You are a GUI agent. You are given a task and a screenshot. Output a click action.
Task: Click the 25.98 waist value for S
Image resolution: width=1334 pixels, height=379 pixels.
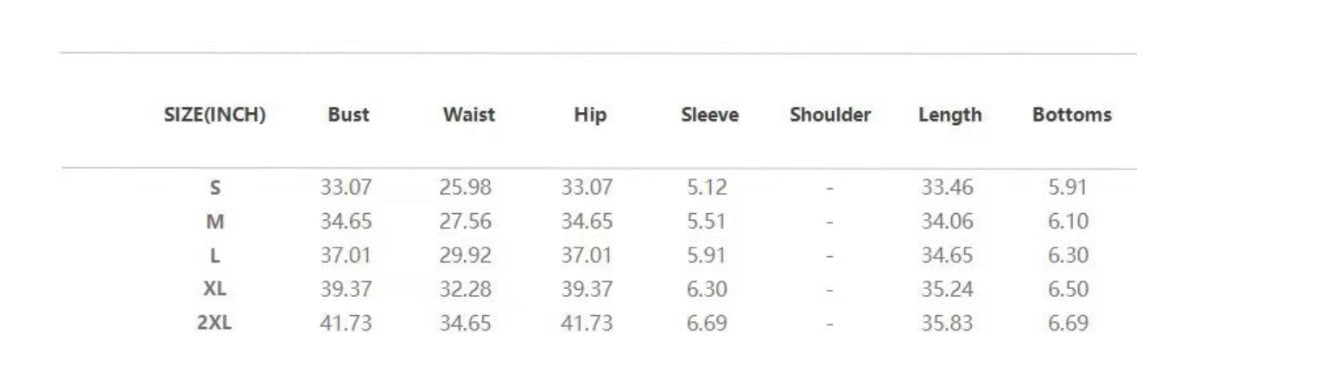[466, 187]
